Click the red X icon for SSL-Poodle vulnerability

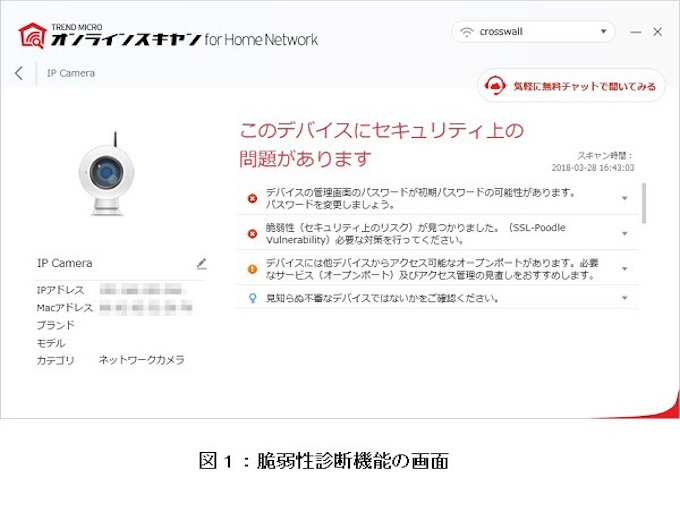(x=252, y=234)
